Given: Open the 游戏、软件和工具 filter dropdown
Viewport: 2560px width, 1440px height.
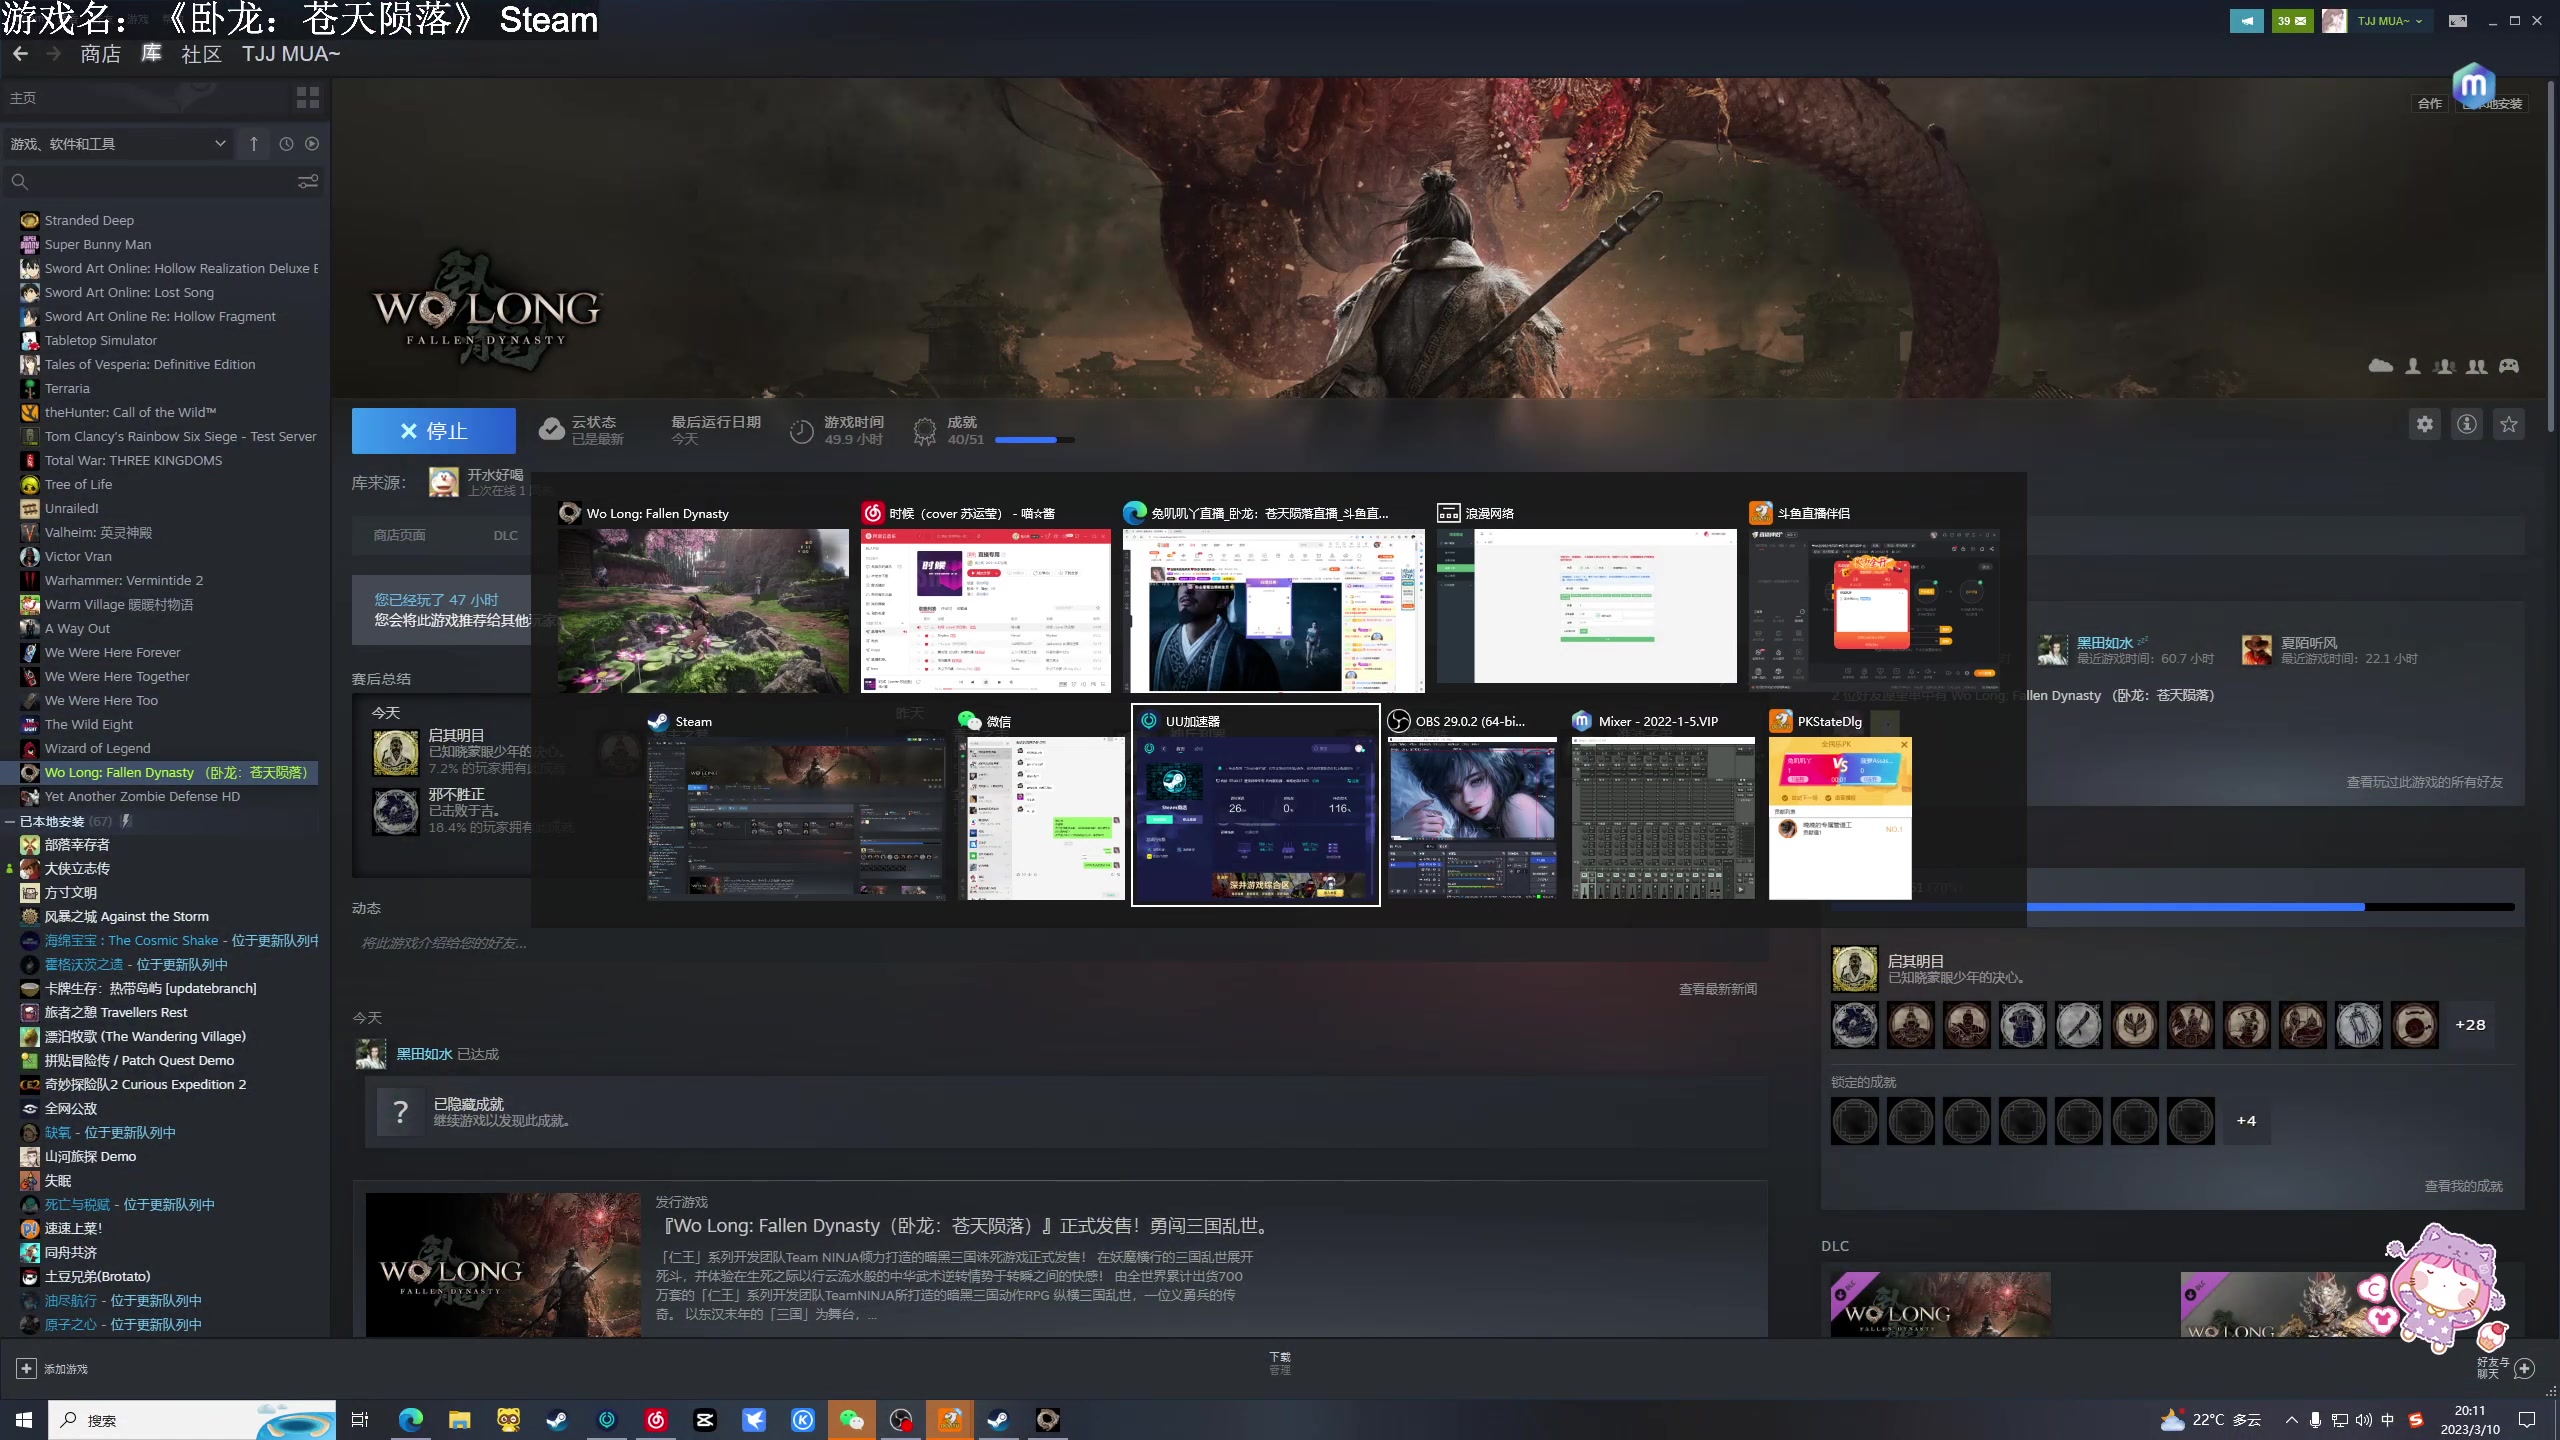Looking at the screenshot, I should tap(118, 144).
